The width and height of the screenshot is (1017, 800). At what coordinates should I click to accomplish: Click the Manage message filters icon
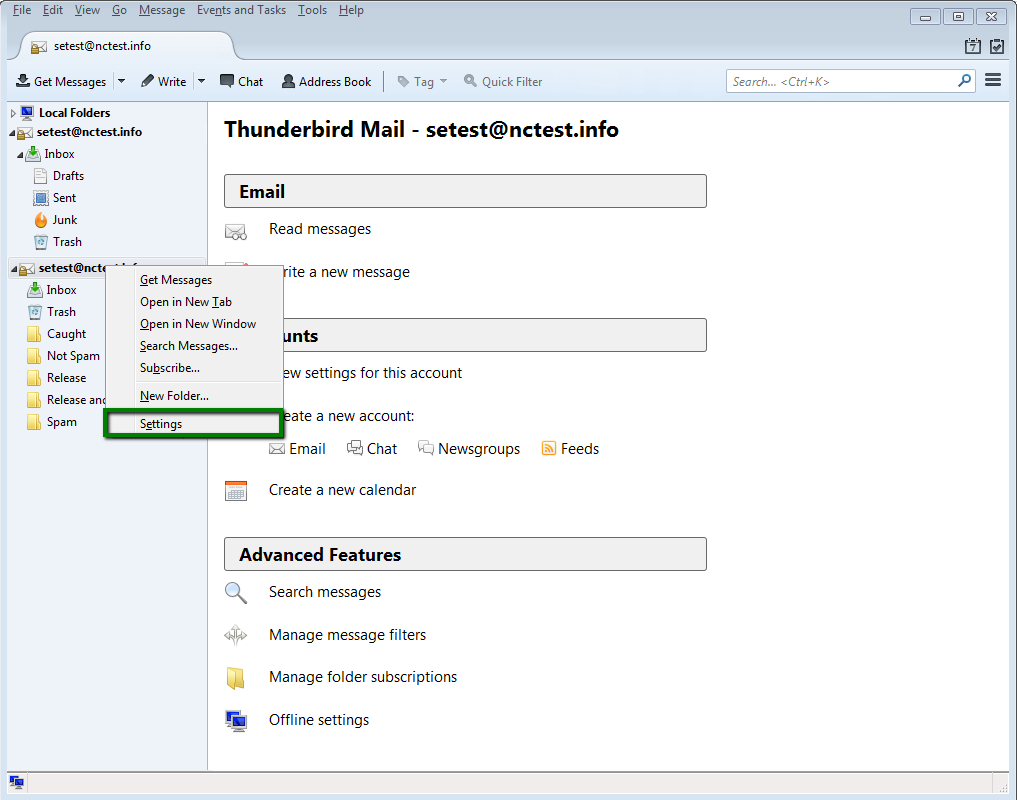[235, 635]
